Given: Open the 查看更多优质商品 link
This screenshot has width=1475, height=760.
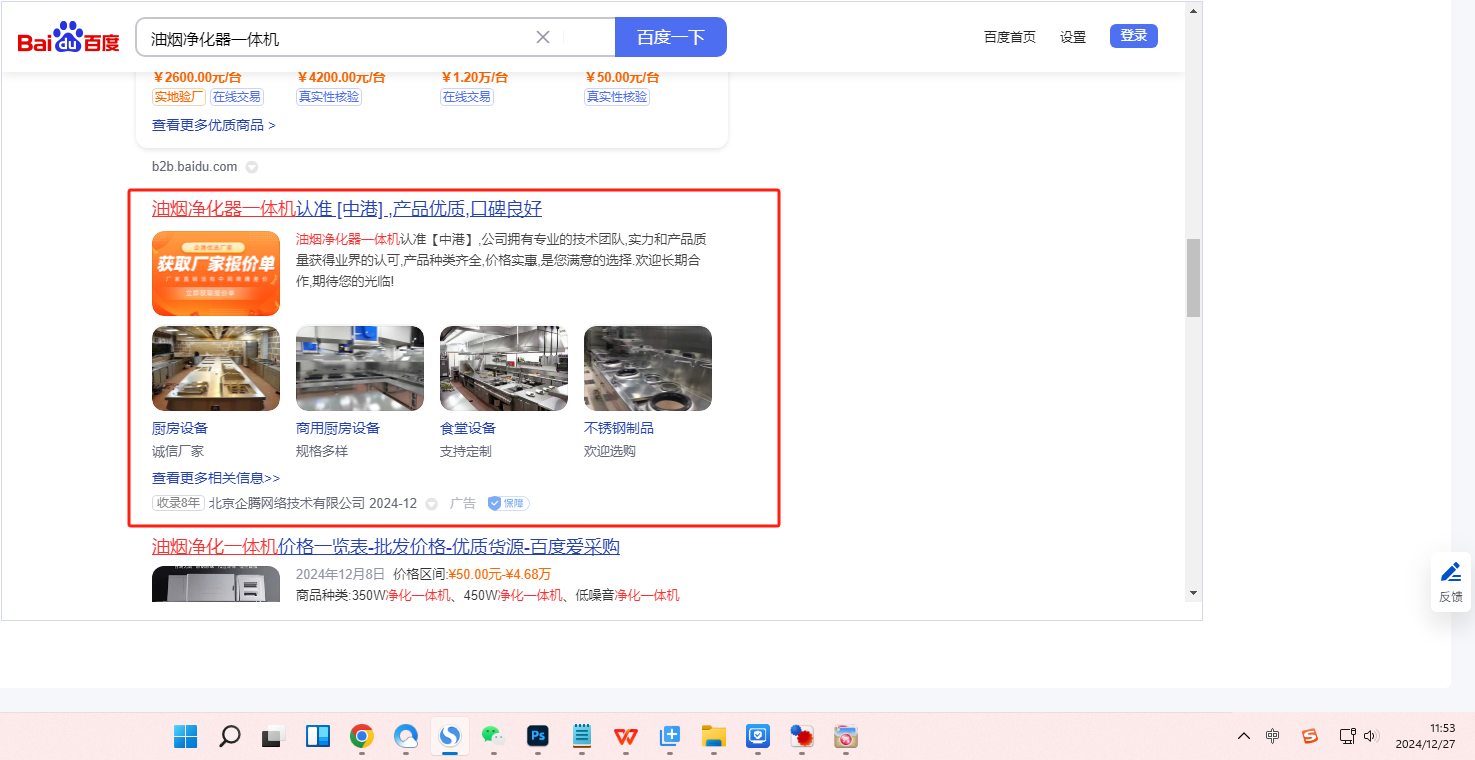Looking at the screenshot, I should click(213, 125).
